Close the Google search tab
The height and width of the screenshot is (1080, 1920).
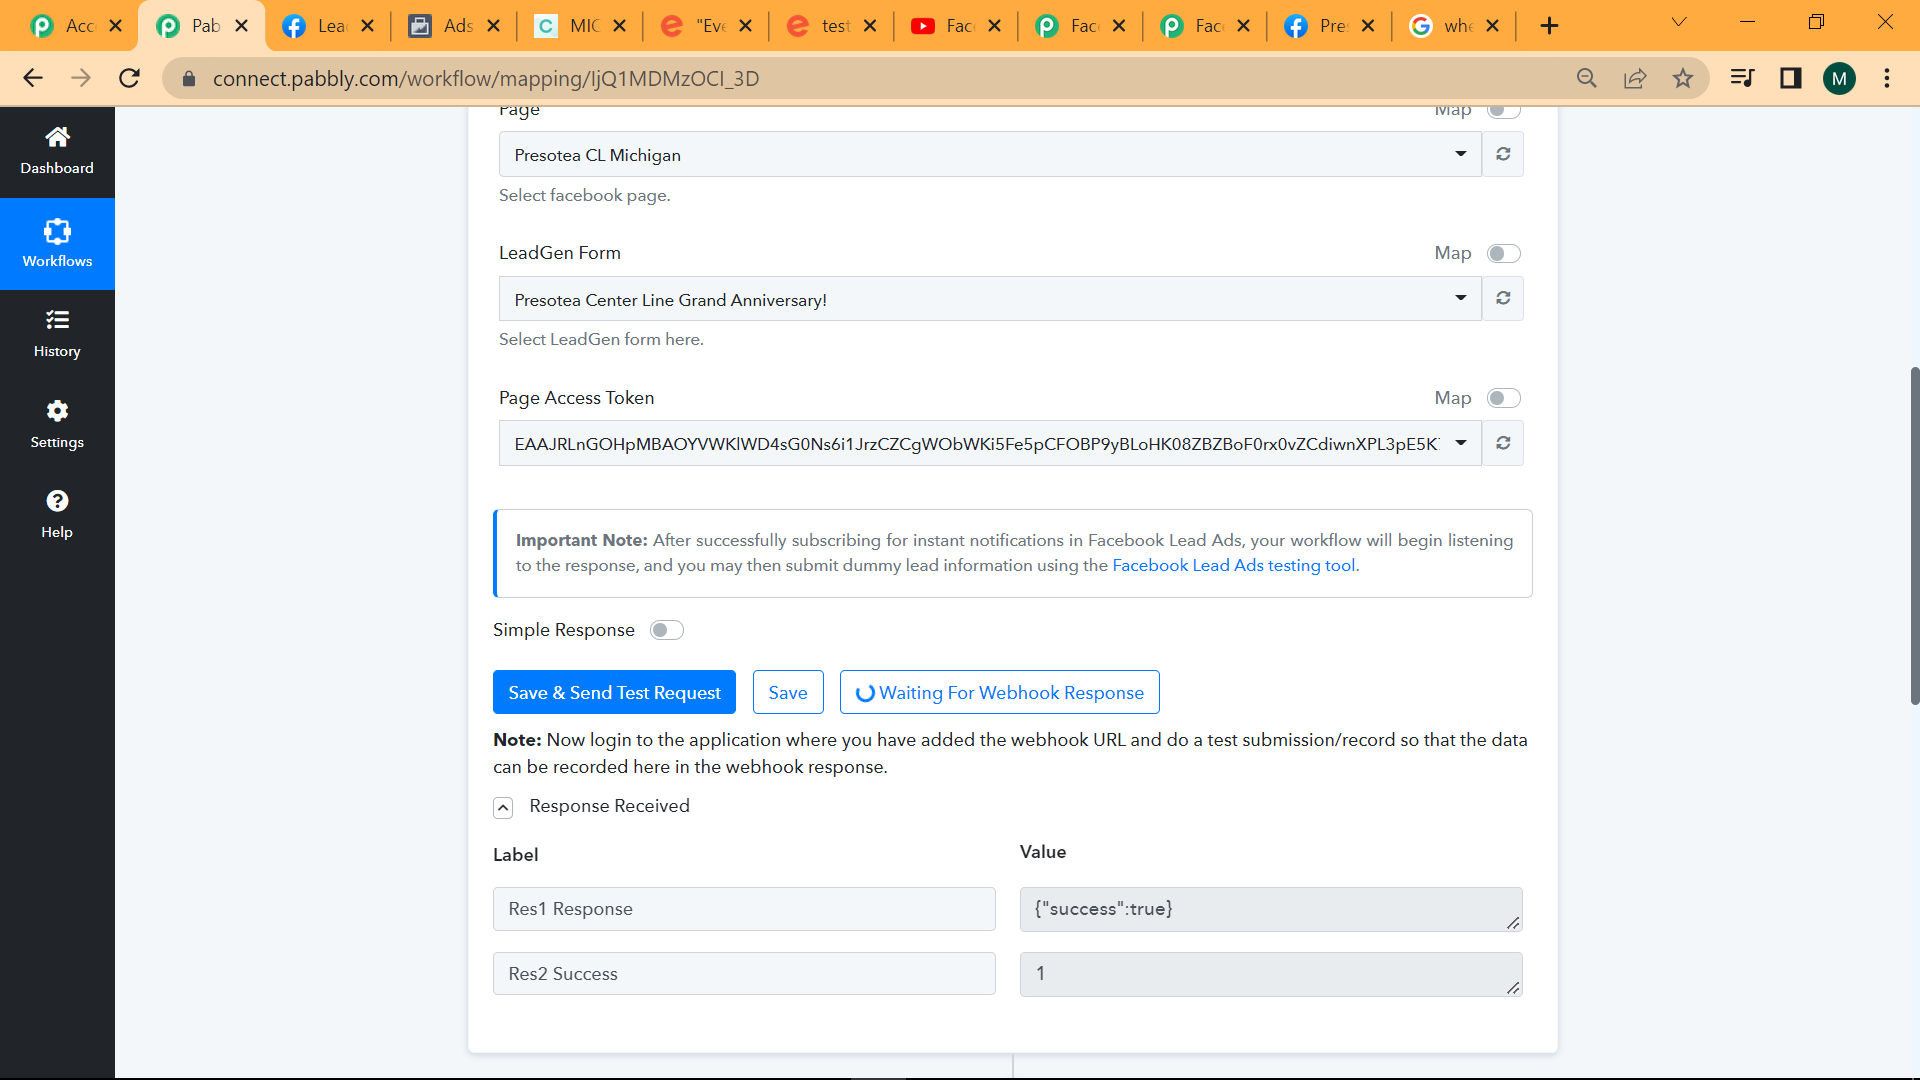(x=1492, y=26)
